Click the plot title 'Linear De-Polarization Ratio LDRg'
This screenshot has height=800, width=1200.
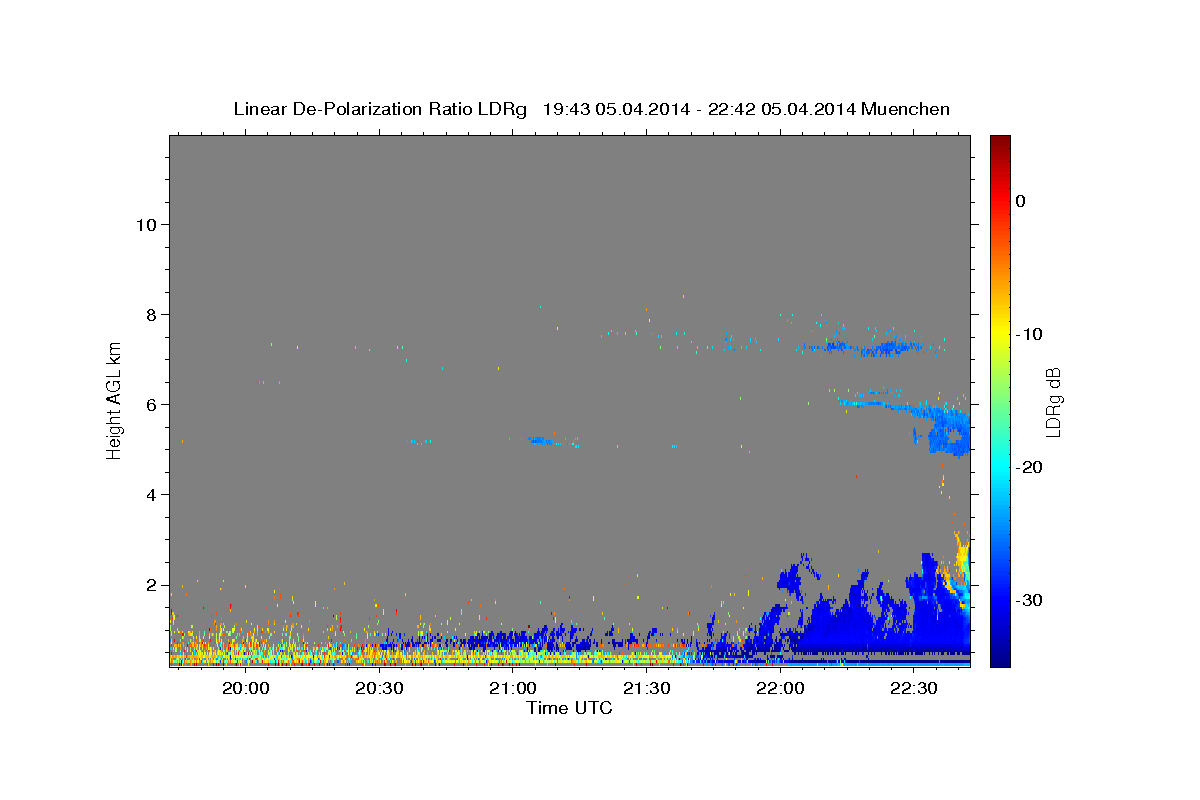[380, 109]
